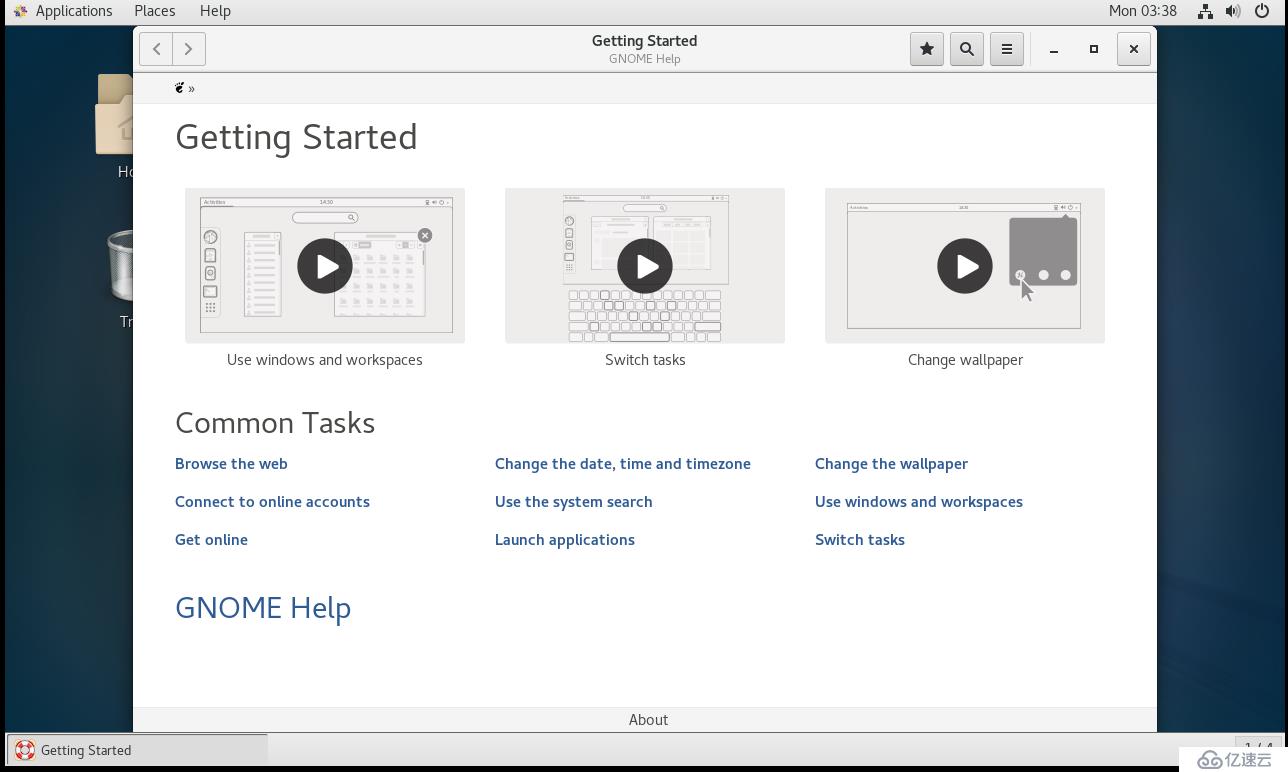This screenshot has height=772, width=1288.
Task: Close the GNOME Help window
Action: click(1134, 49)
